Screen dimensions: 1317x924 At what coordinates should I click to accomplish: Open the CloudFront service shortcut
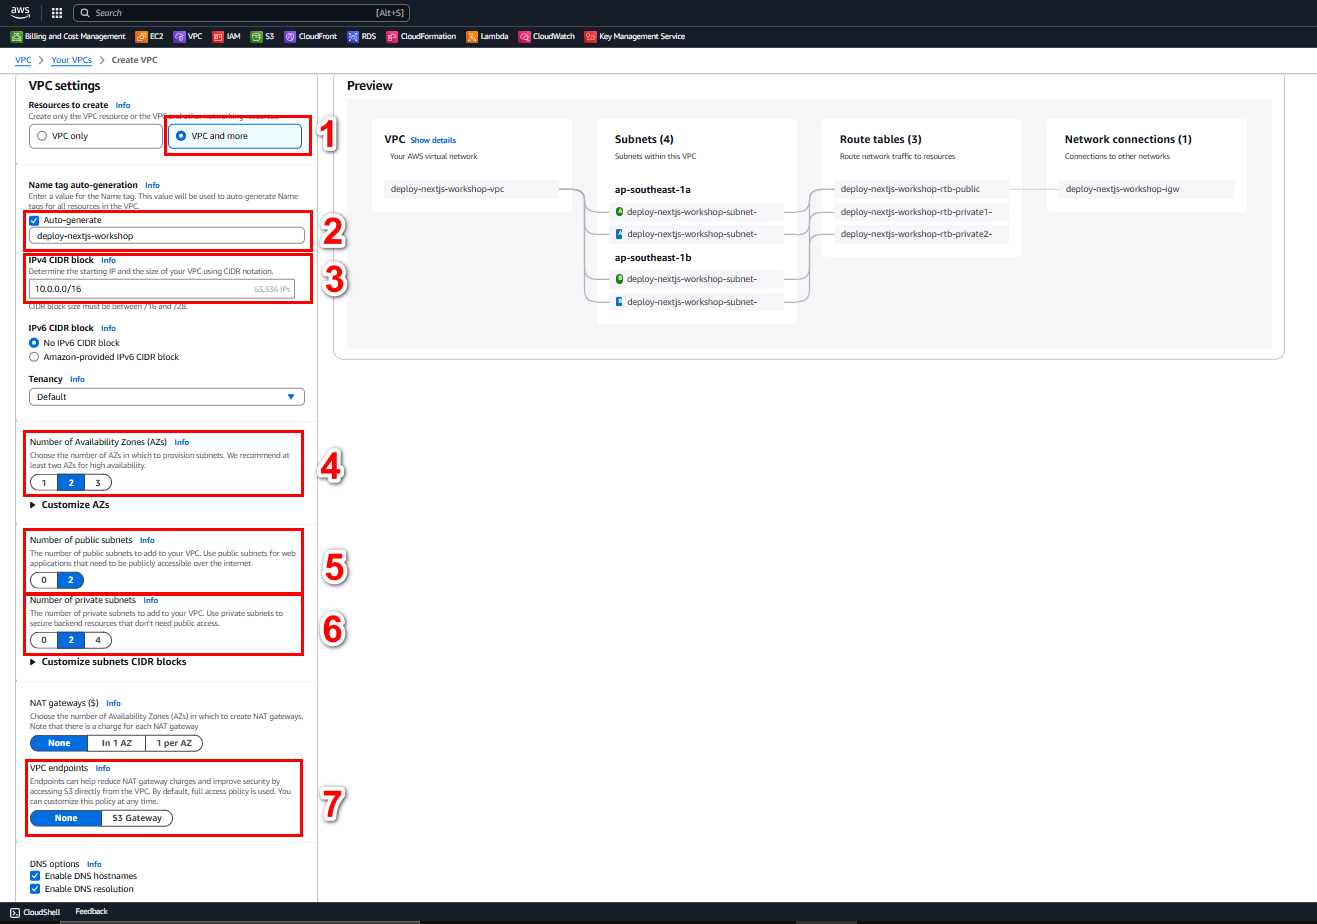click(312, 37)
